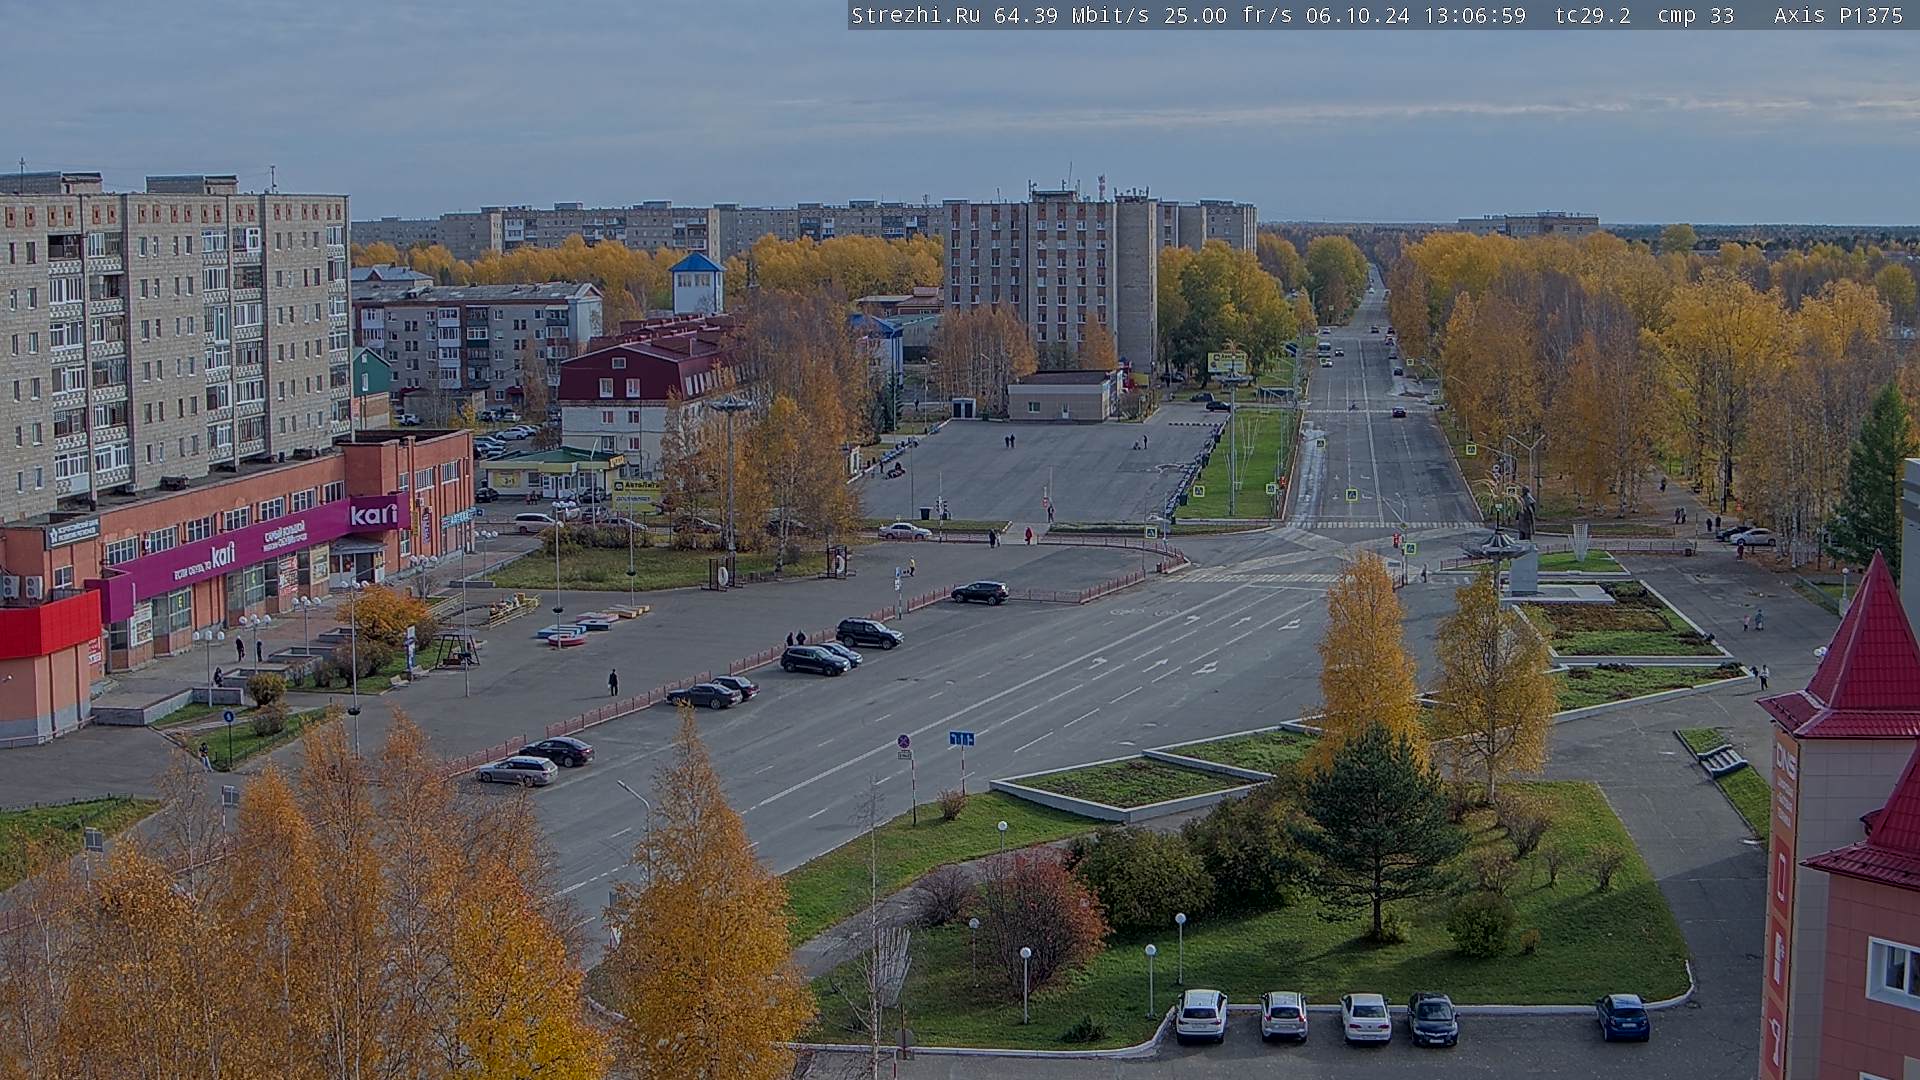Click the 25.00 fr/s frame rate value
Viewport: 1920px width, 1080px height.
(1228, 15)
